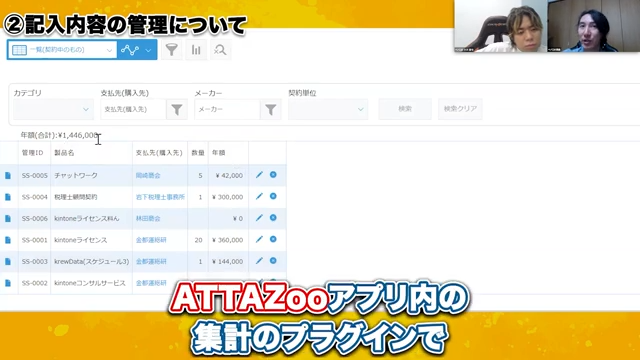Edit the SS-0001 kintoneライセンス row pencil icon

tap(259, 239)
